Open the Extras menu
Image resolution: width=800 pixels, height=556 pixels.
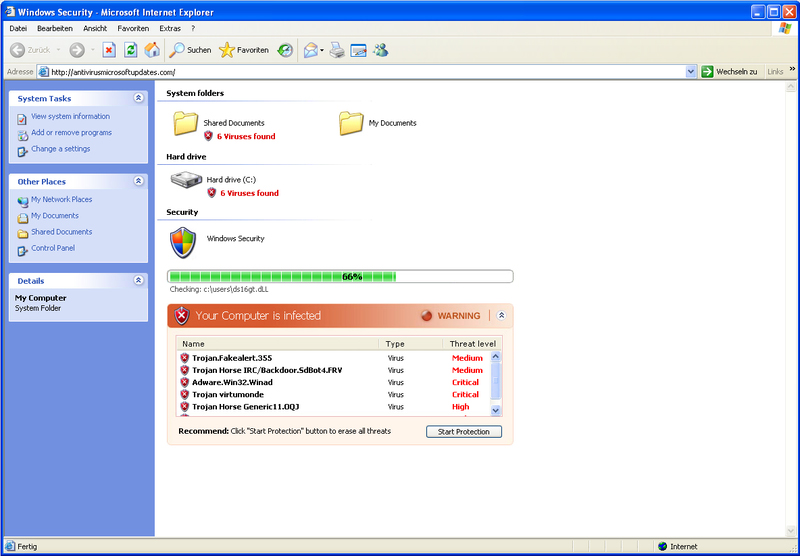[x=170, y=28]
